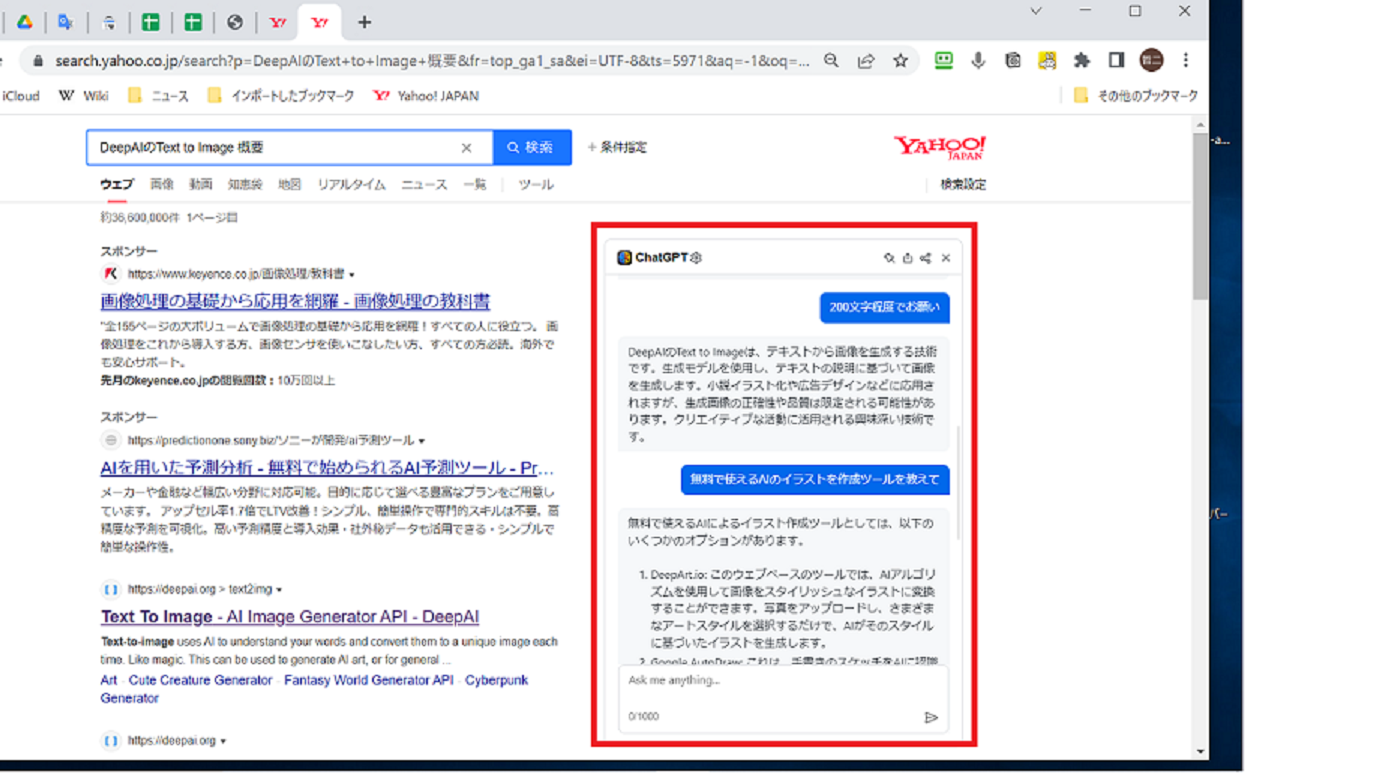Open the インポートしたブックマーク folder

[x=280, y=96]
